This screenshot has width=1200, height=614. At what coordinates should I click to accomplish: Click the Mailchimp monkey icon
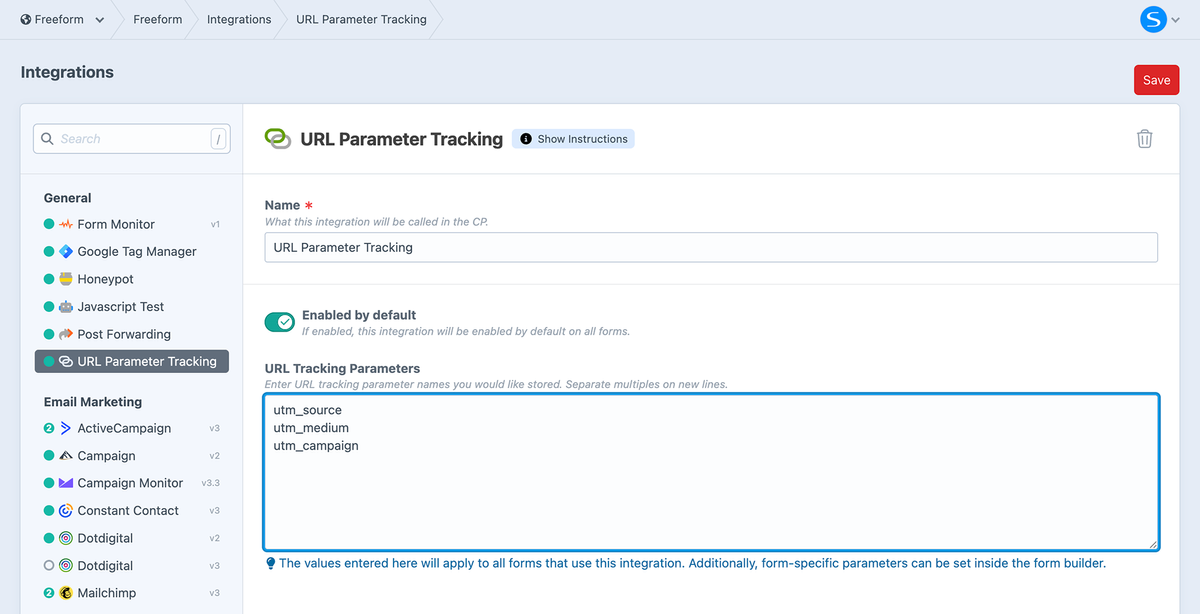coord(66,593)
